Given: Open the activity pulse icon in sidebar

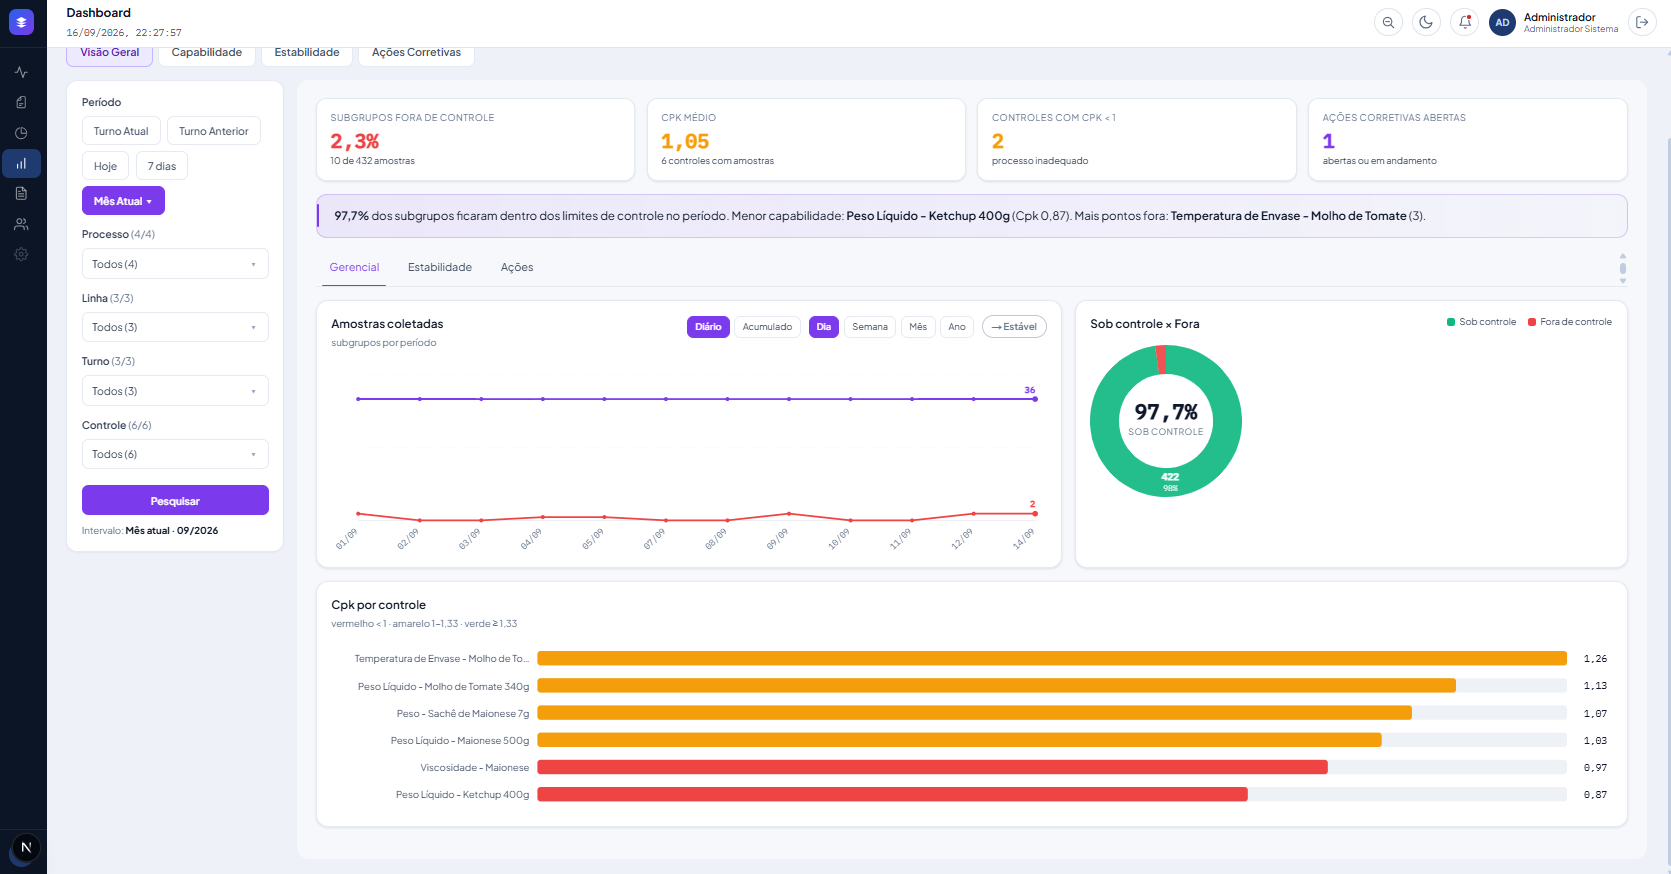Looking at the screenshot, I should [21, 72].
